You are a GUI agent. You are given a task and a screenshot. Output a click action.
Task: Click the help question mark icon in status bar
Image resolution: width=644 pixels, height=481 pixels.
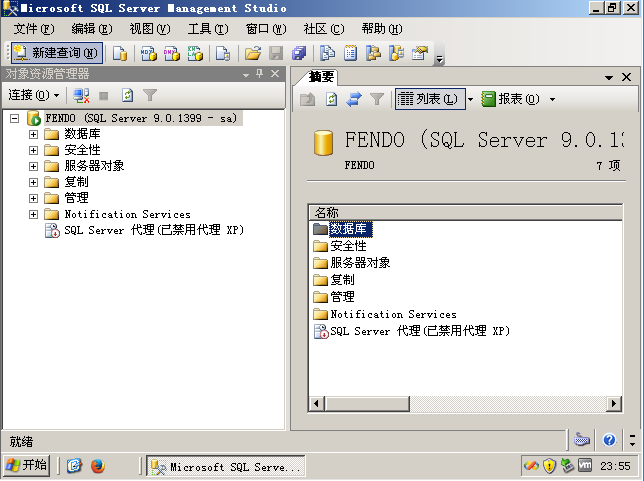610,440
